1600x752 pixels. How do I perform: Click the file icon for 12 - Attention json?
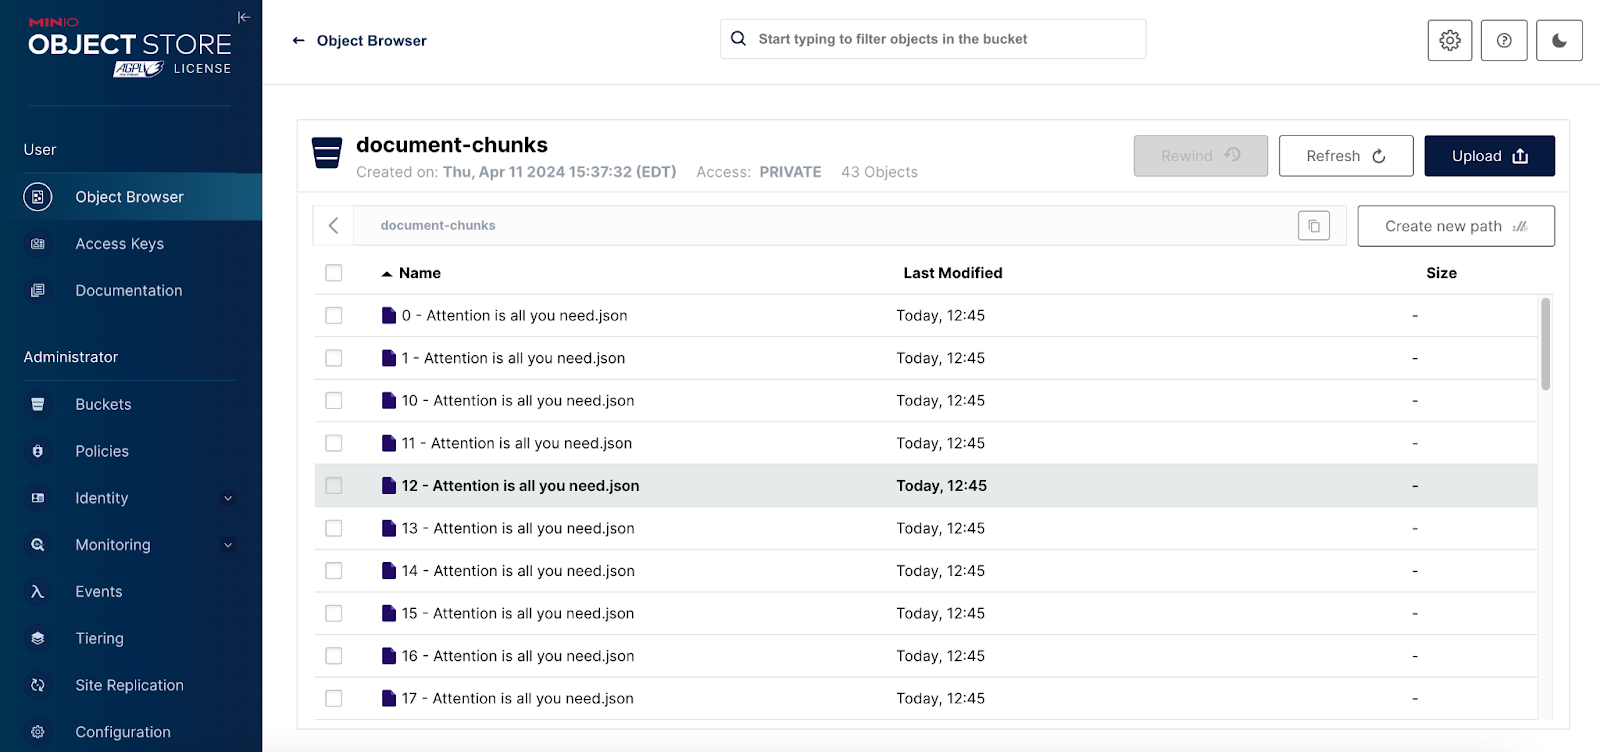(x=389, y=486)
